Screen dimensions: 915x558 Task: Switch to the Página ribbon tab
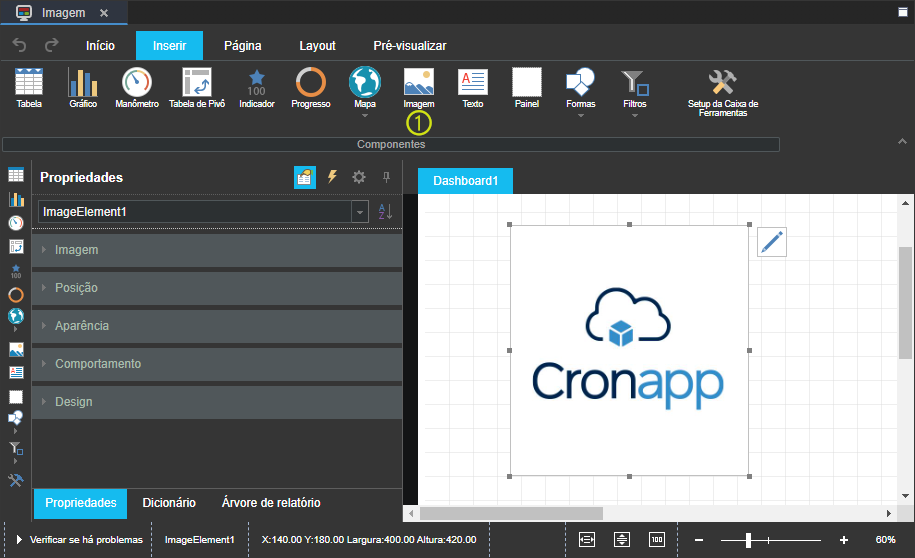243,46
